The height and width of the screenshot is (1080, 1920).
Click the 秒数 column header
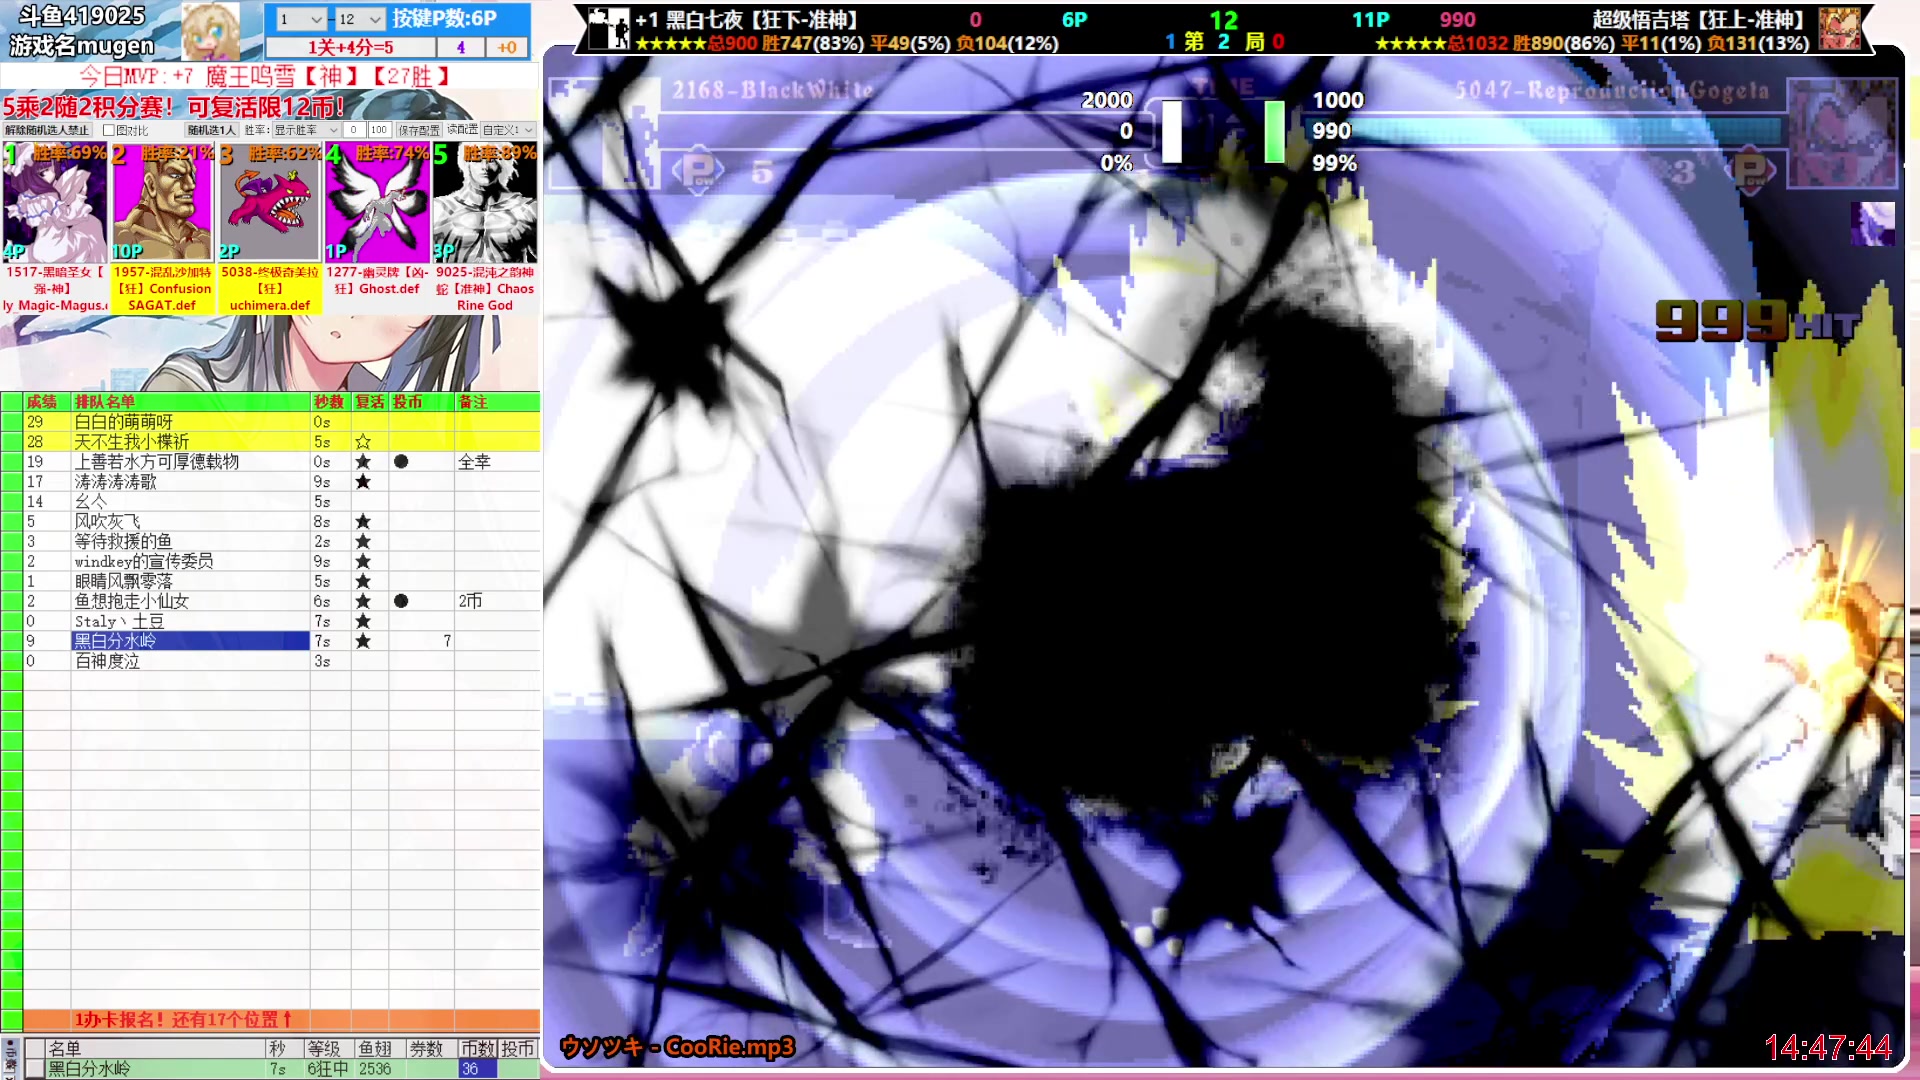pyautogui.click(x=330, y=402)
